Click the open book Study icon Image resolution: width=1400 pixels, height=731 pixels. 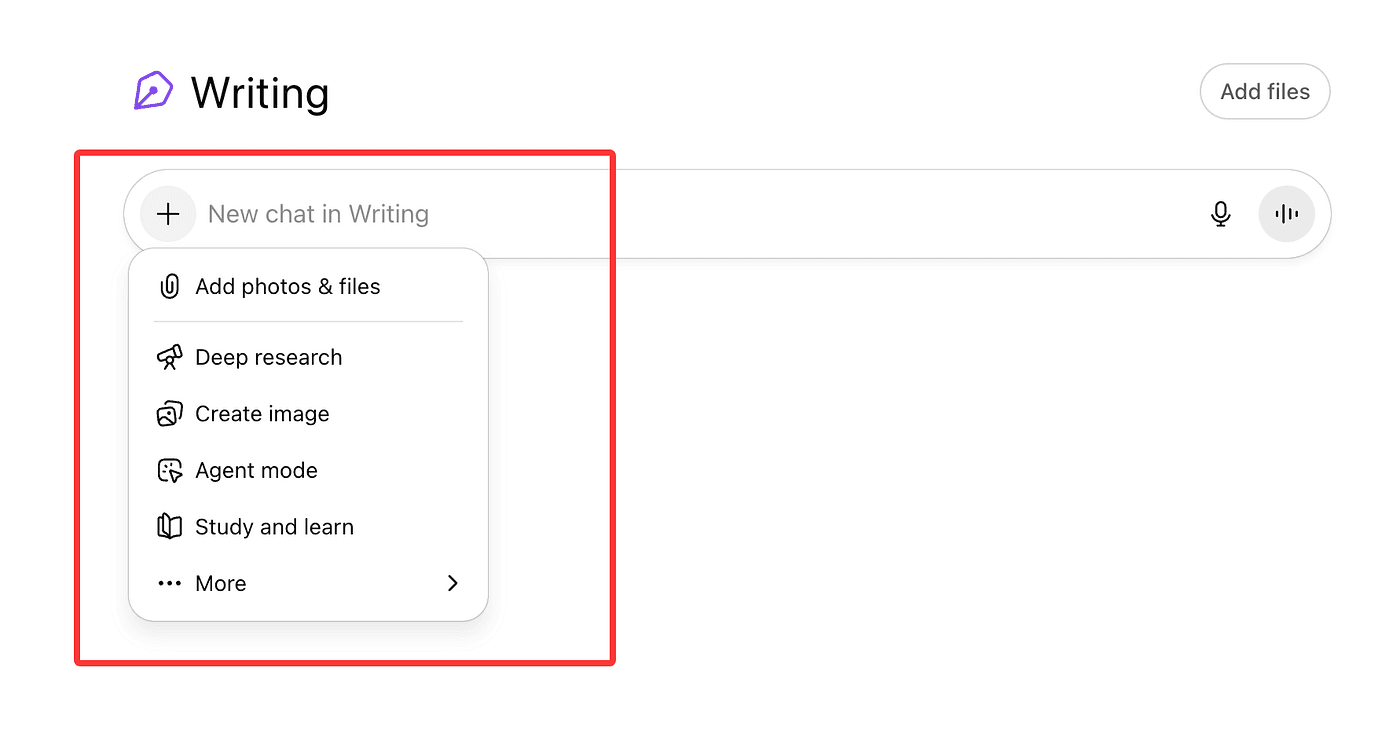[x=170, y=527]
